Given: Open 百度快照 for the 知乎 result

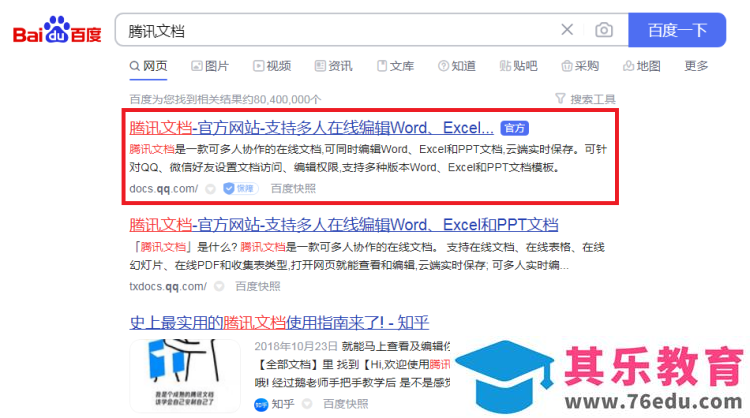Looking at the screenshot, I should tap(346, 404).
